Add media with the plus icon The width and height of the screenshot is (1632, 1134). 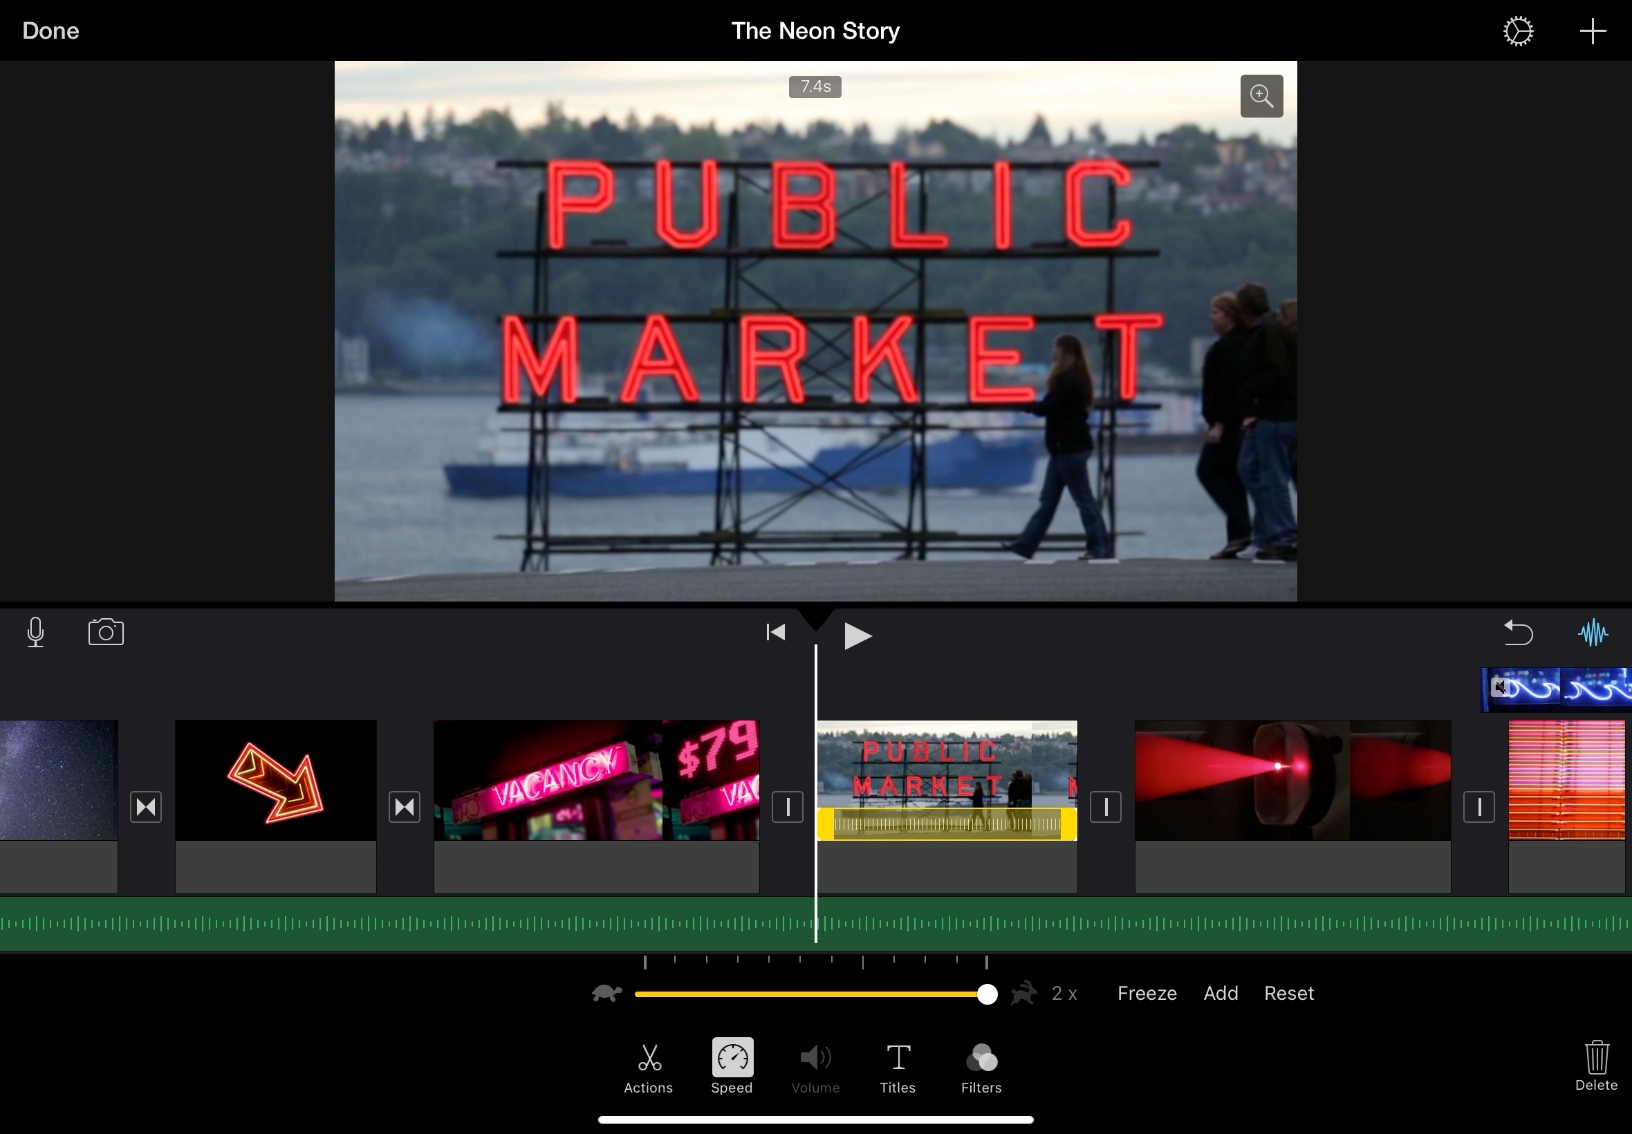[x=1592, y=31]
